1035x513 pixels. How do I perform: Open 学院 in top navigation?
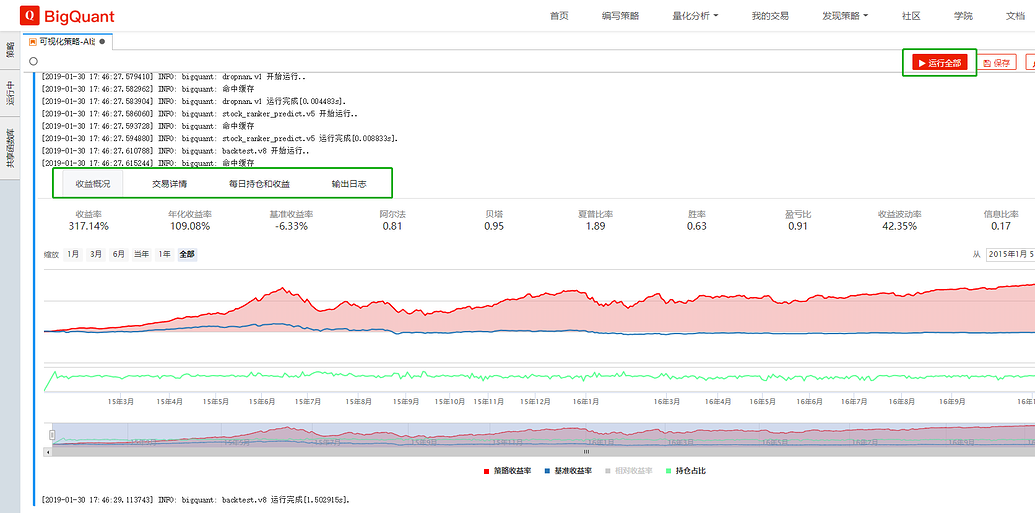(963, 16)
